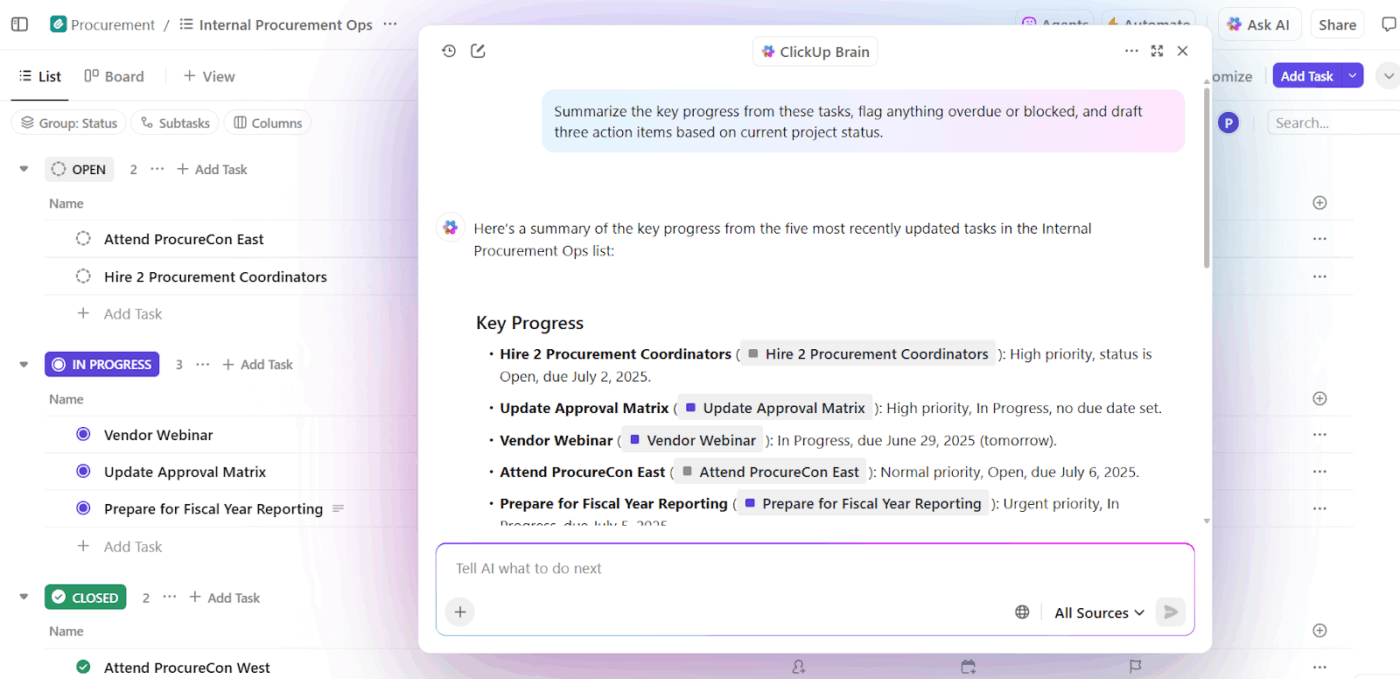Open the ellipsis menu in the Brain modal
Image resolution: width=1400 pixels, height=679 pixels.
coord(1131,50)
